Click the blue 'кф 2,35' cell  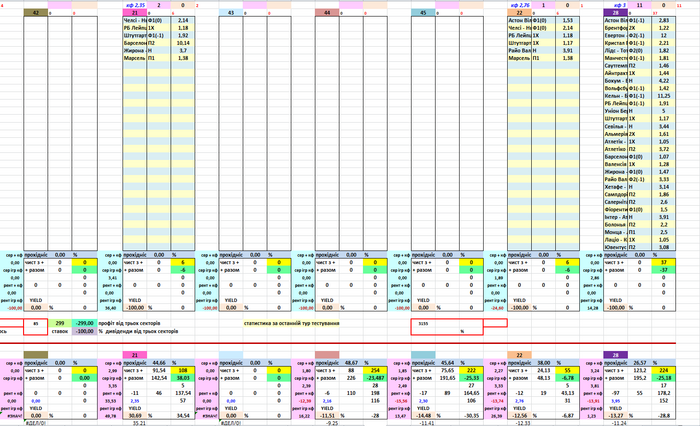(x=135, y=5)
